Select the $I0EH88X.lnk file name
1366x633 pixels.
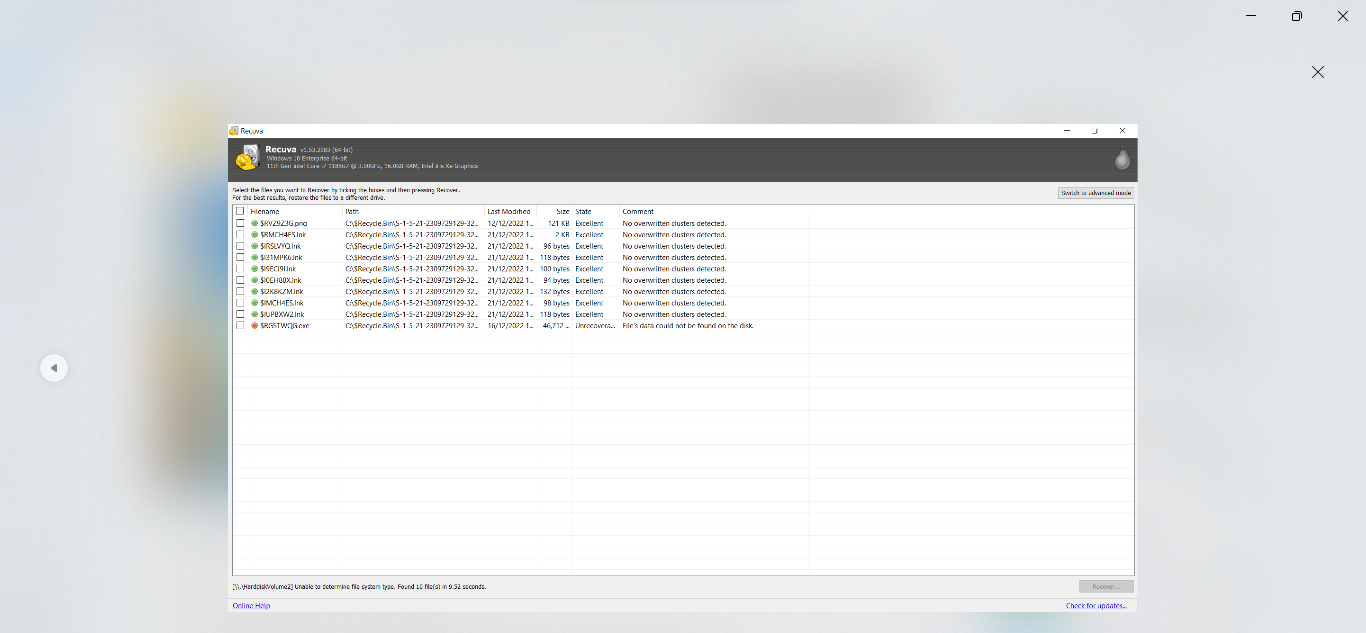[281, 280]
